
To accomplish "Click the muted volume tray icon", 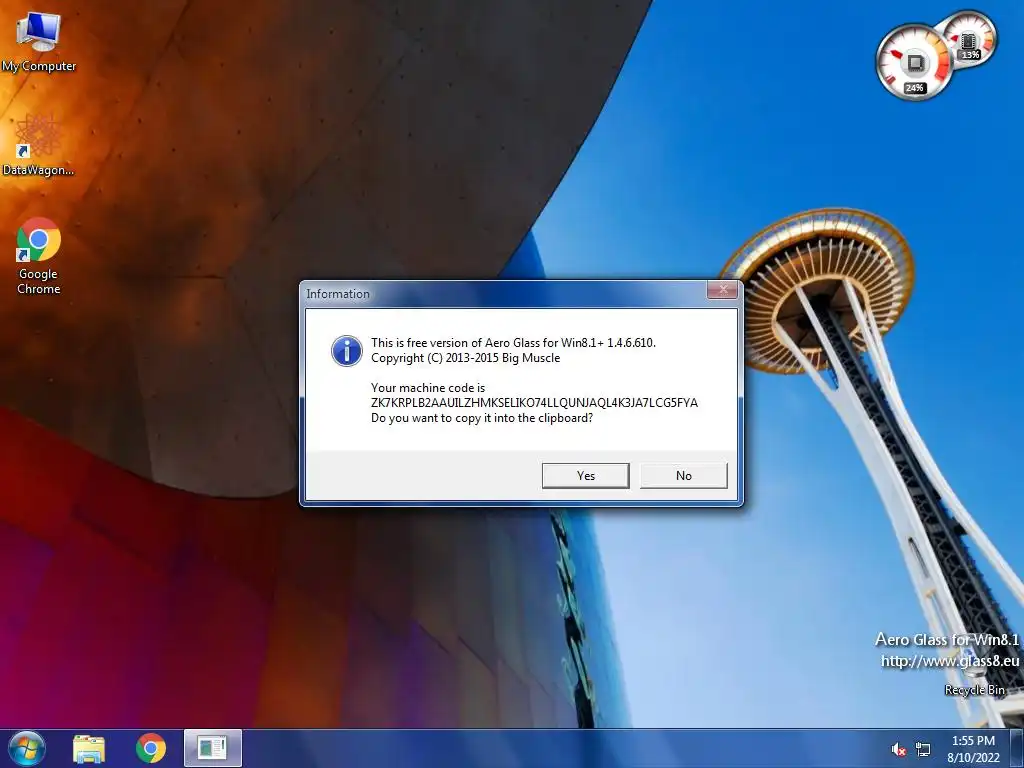I will pos(899,750).
